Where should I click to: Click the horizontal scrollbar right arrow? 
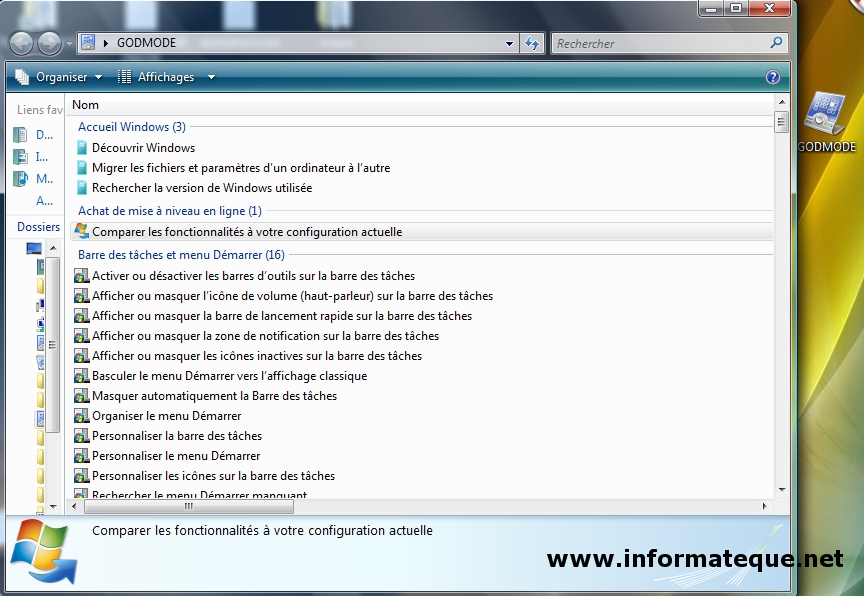pyautogui.click(x=764, y=506)
